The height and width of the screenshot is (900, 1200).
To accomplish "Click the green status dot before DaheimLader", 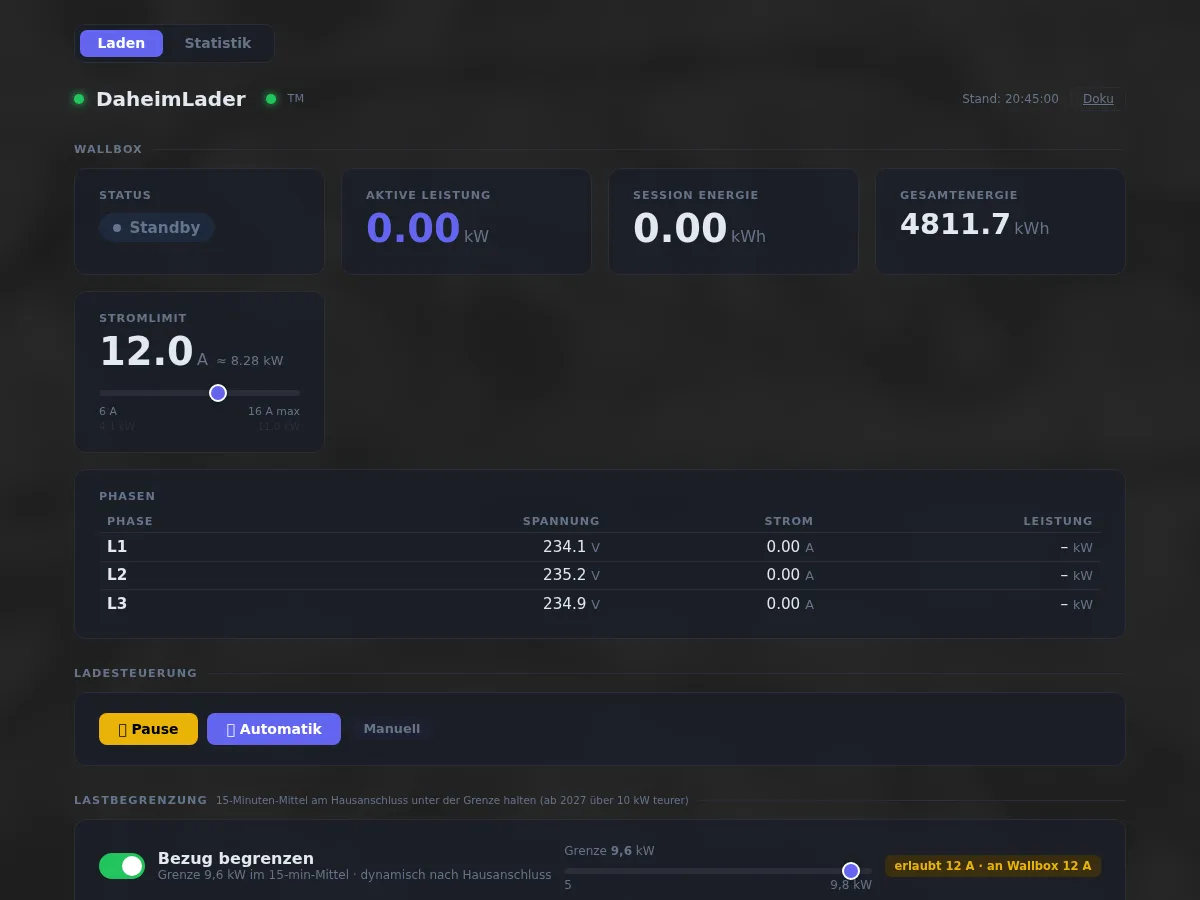I will 79,99.
